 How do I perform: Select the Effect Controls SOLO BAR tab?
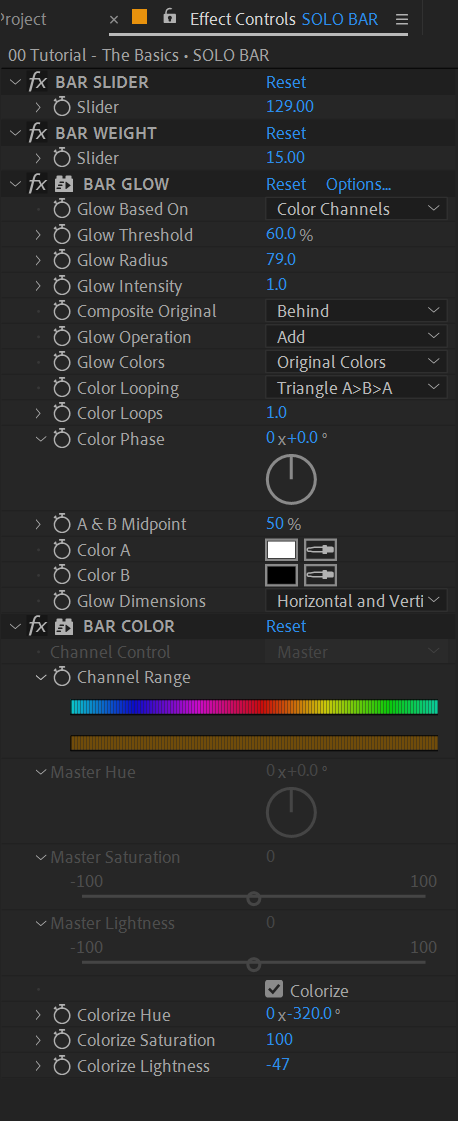[x=284, y=19]
